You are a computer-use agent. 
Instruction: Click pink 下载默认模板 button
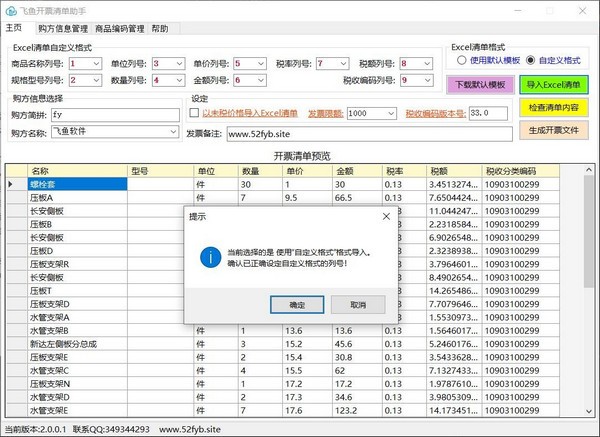(x=482, y=85)
